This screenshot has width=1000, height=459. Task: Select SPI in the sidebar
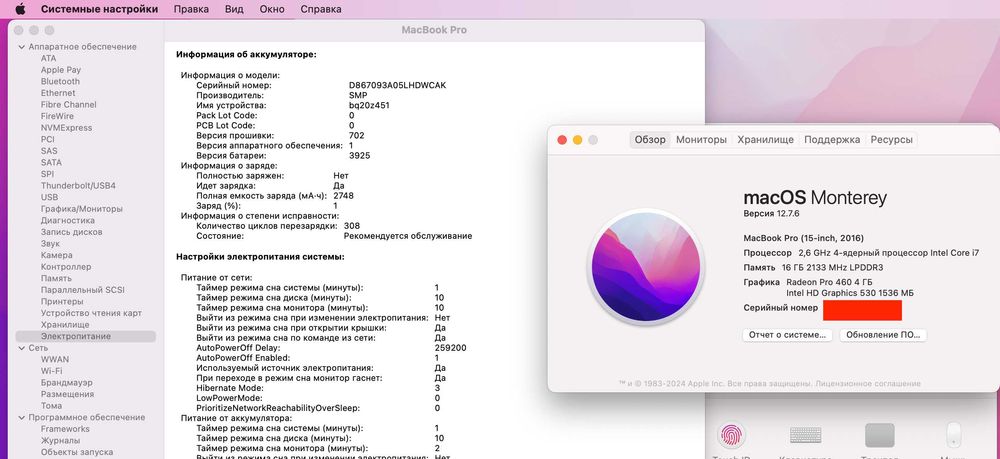pos(48,174)
